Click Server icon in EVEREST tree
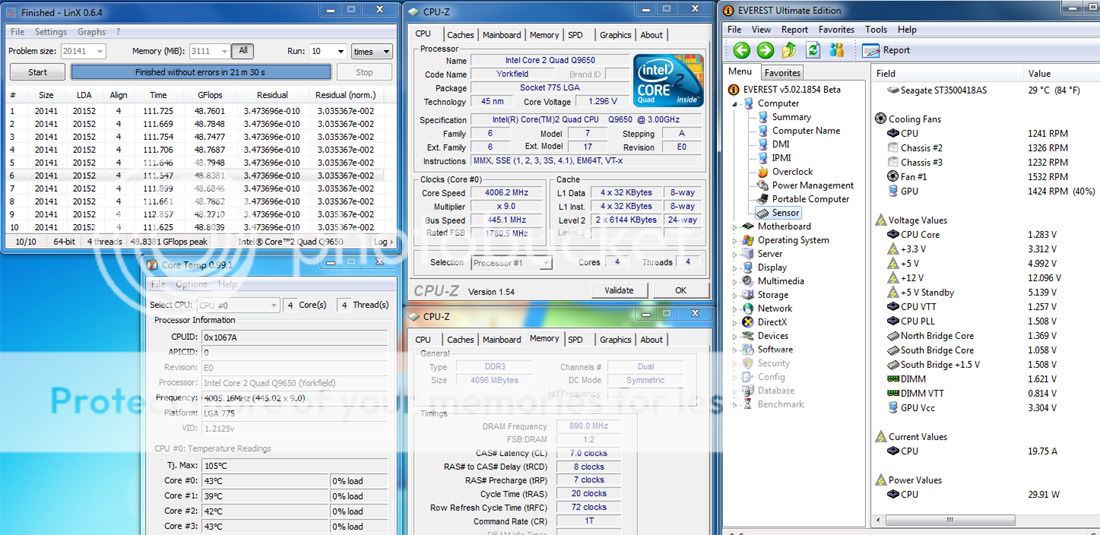Screen dimensions: 1100x535 pyautogui.click(x=748, y=254)
